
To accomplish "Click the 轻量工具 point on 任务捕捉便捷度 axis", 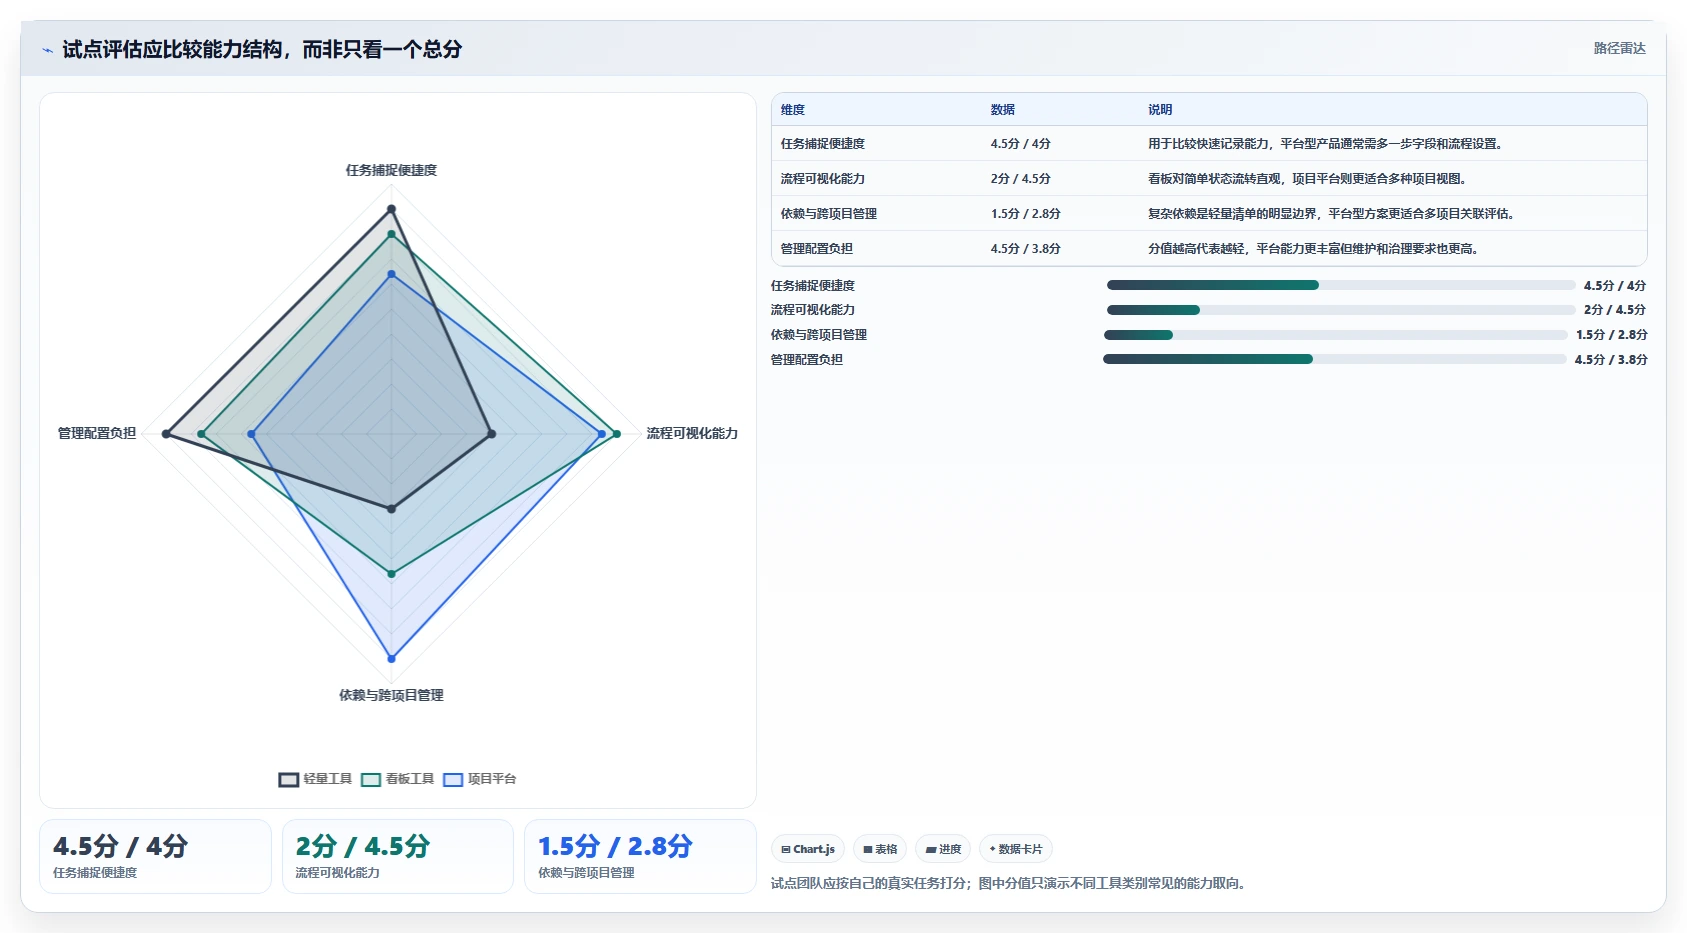I will [391, 209].
